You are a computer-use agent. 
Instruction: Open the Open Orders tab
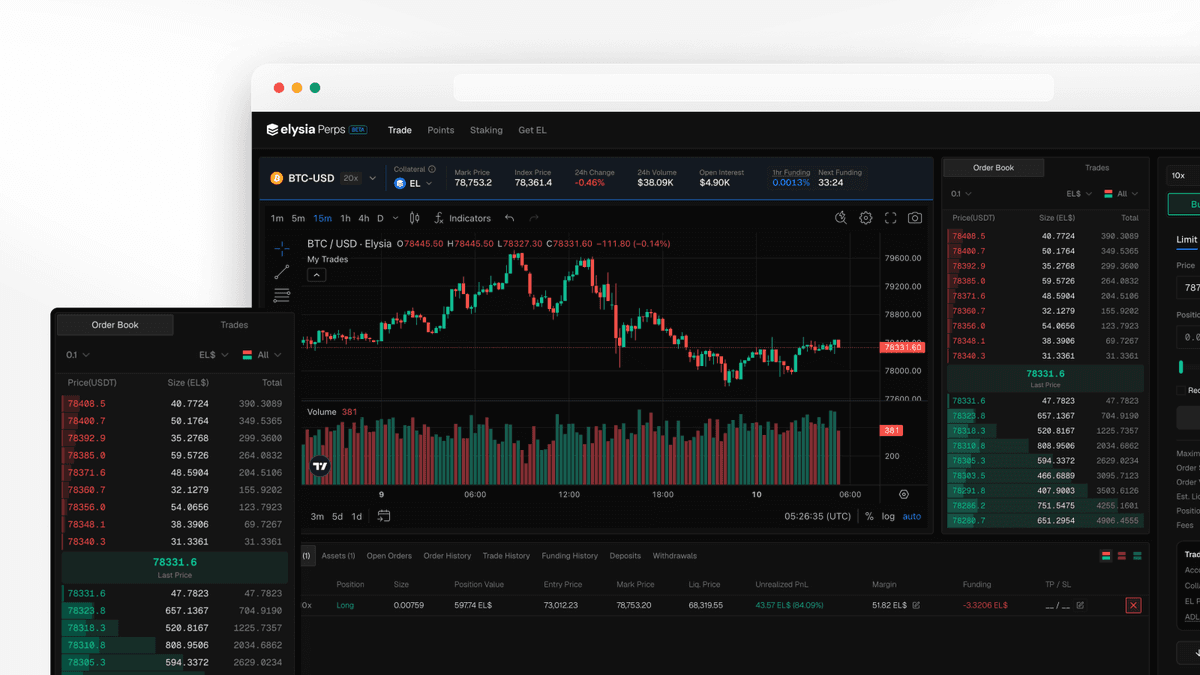(x=389, y=556)
